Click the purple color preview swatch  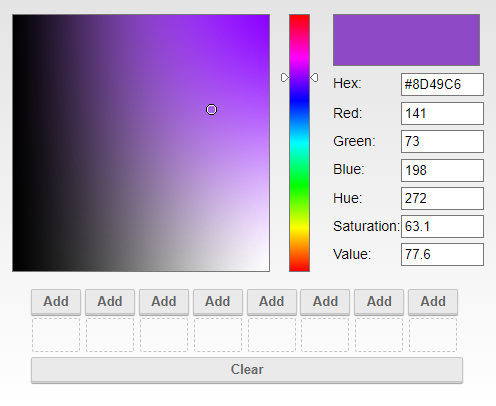pos(406,40)
